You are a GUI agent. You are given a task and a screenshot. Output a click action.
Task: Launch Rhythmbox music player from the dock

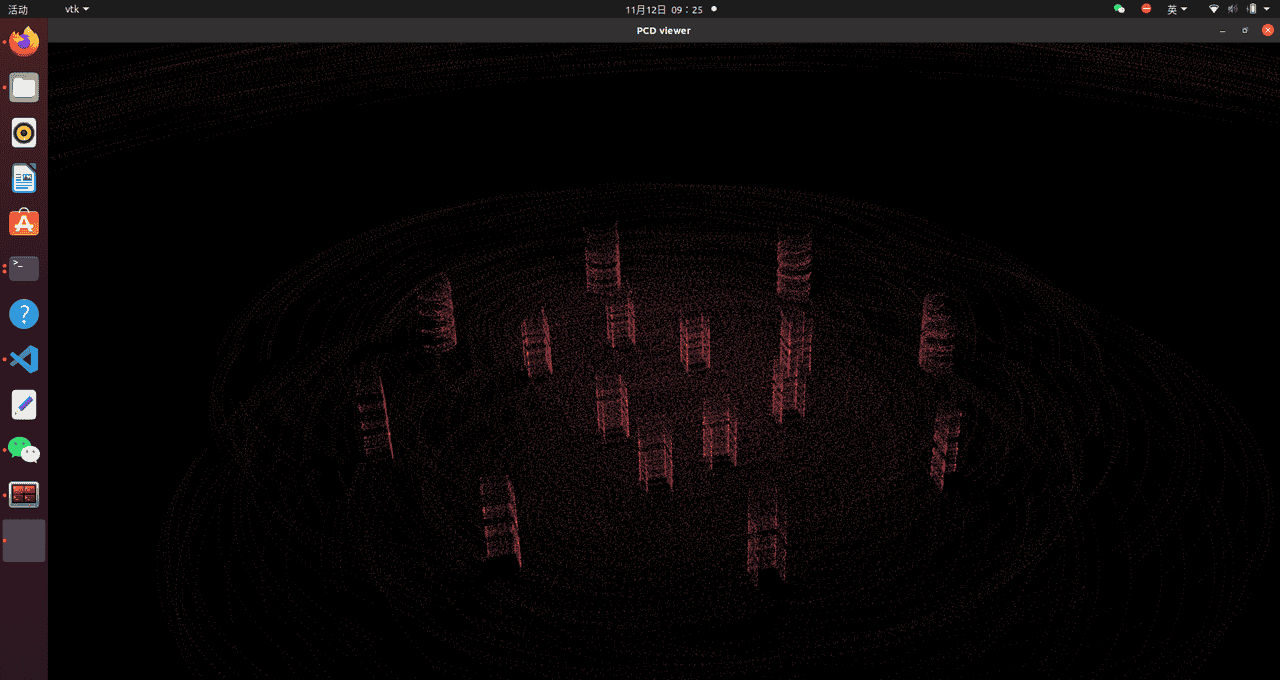24,133
